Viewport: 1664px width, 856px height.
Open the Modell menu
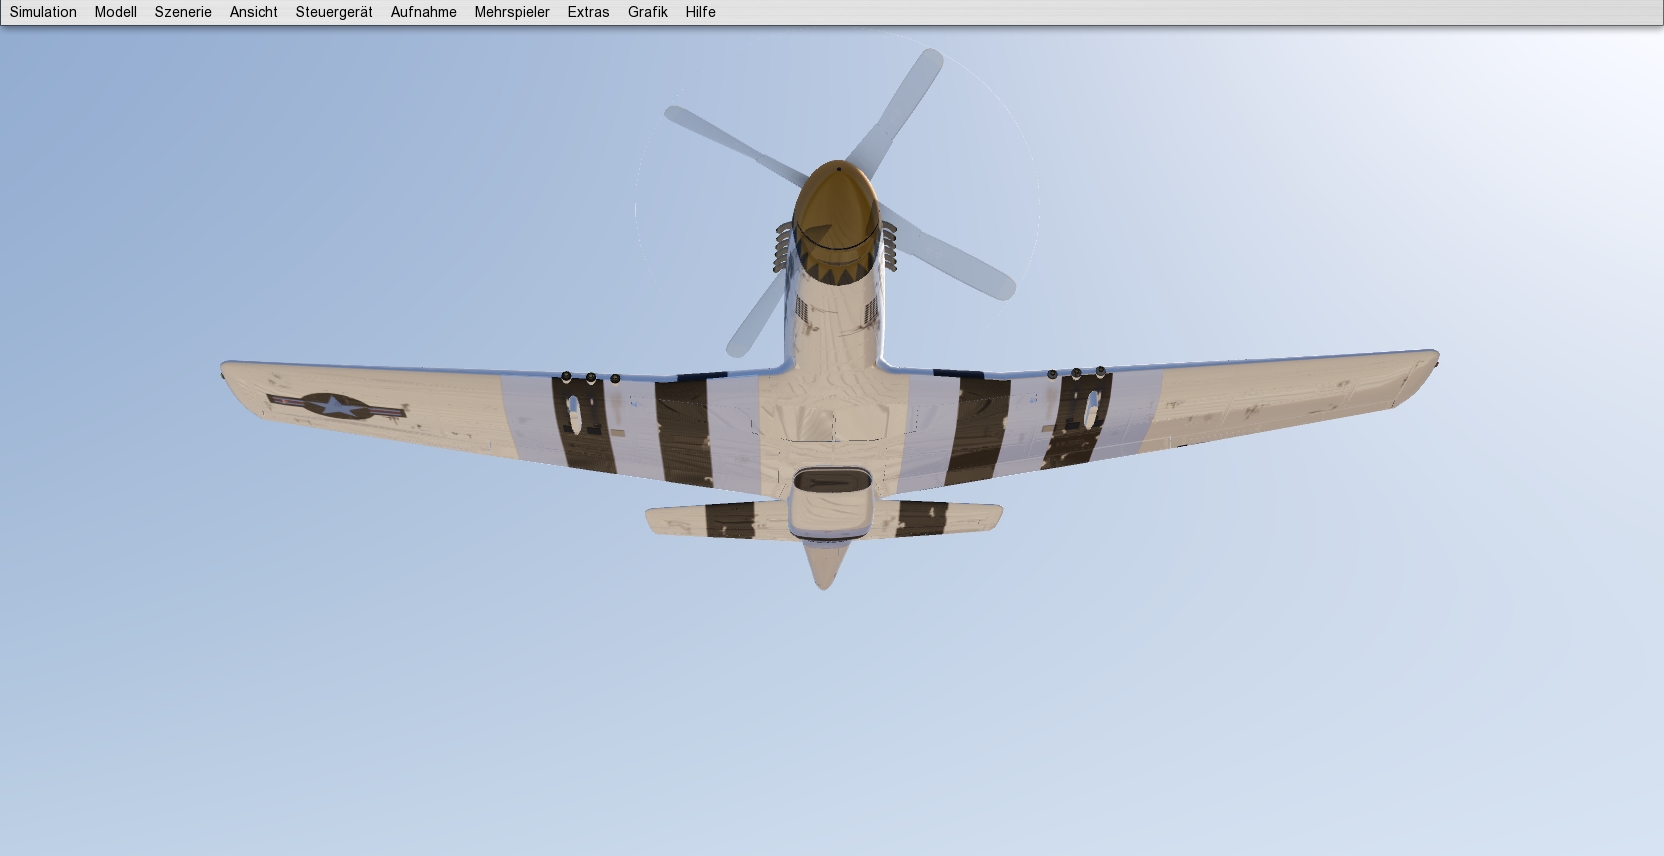pos(116,12)
